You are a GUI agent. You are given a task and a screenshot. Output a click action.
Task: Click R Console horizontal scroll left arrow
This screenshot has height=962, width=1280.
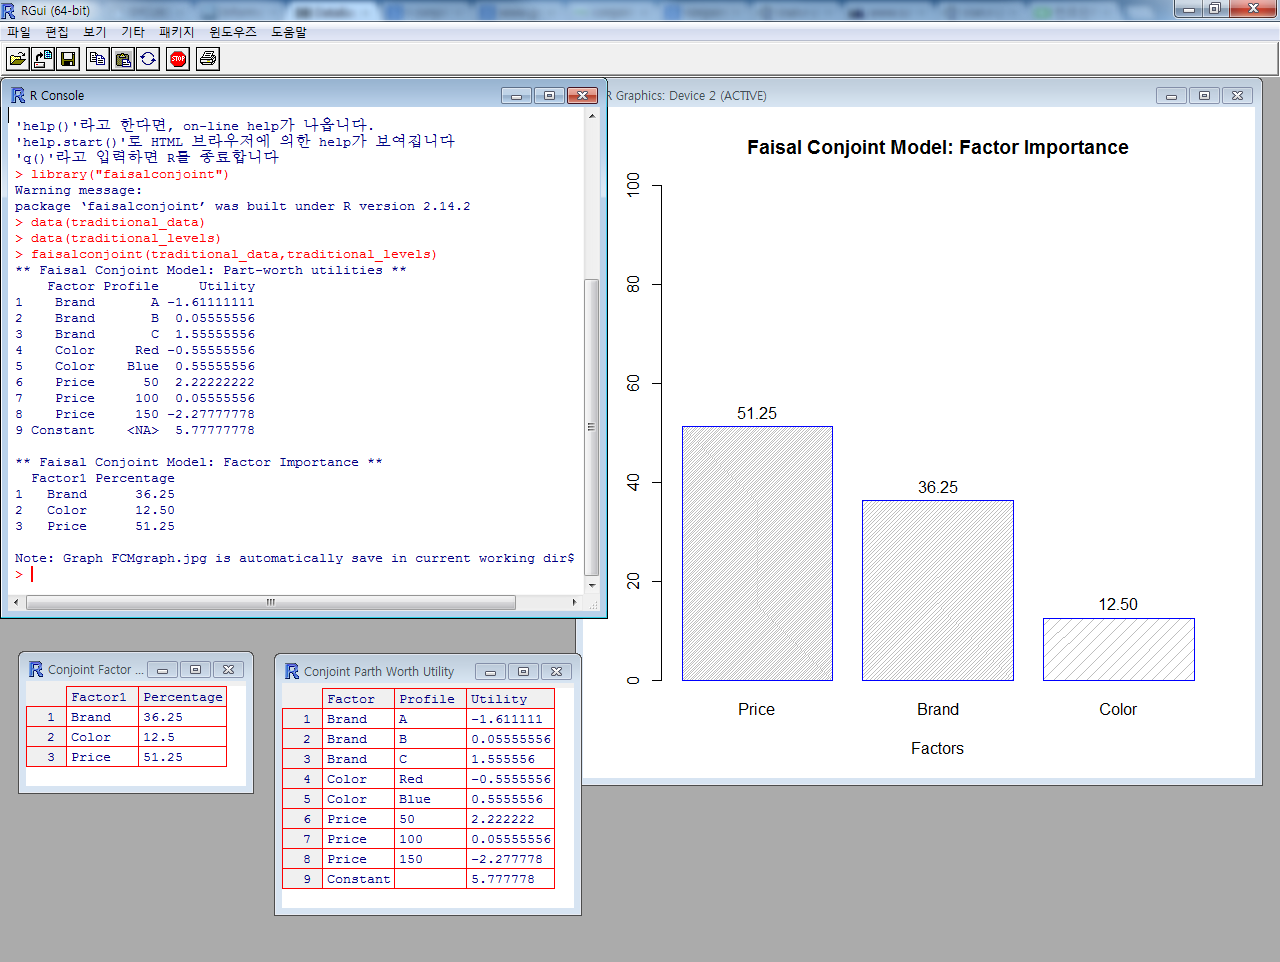15,602
